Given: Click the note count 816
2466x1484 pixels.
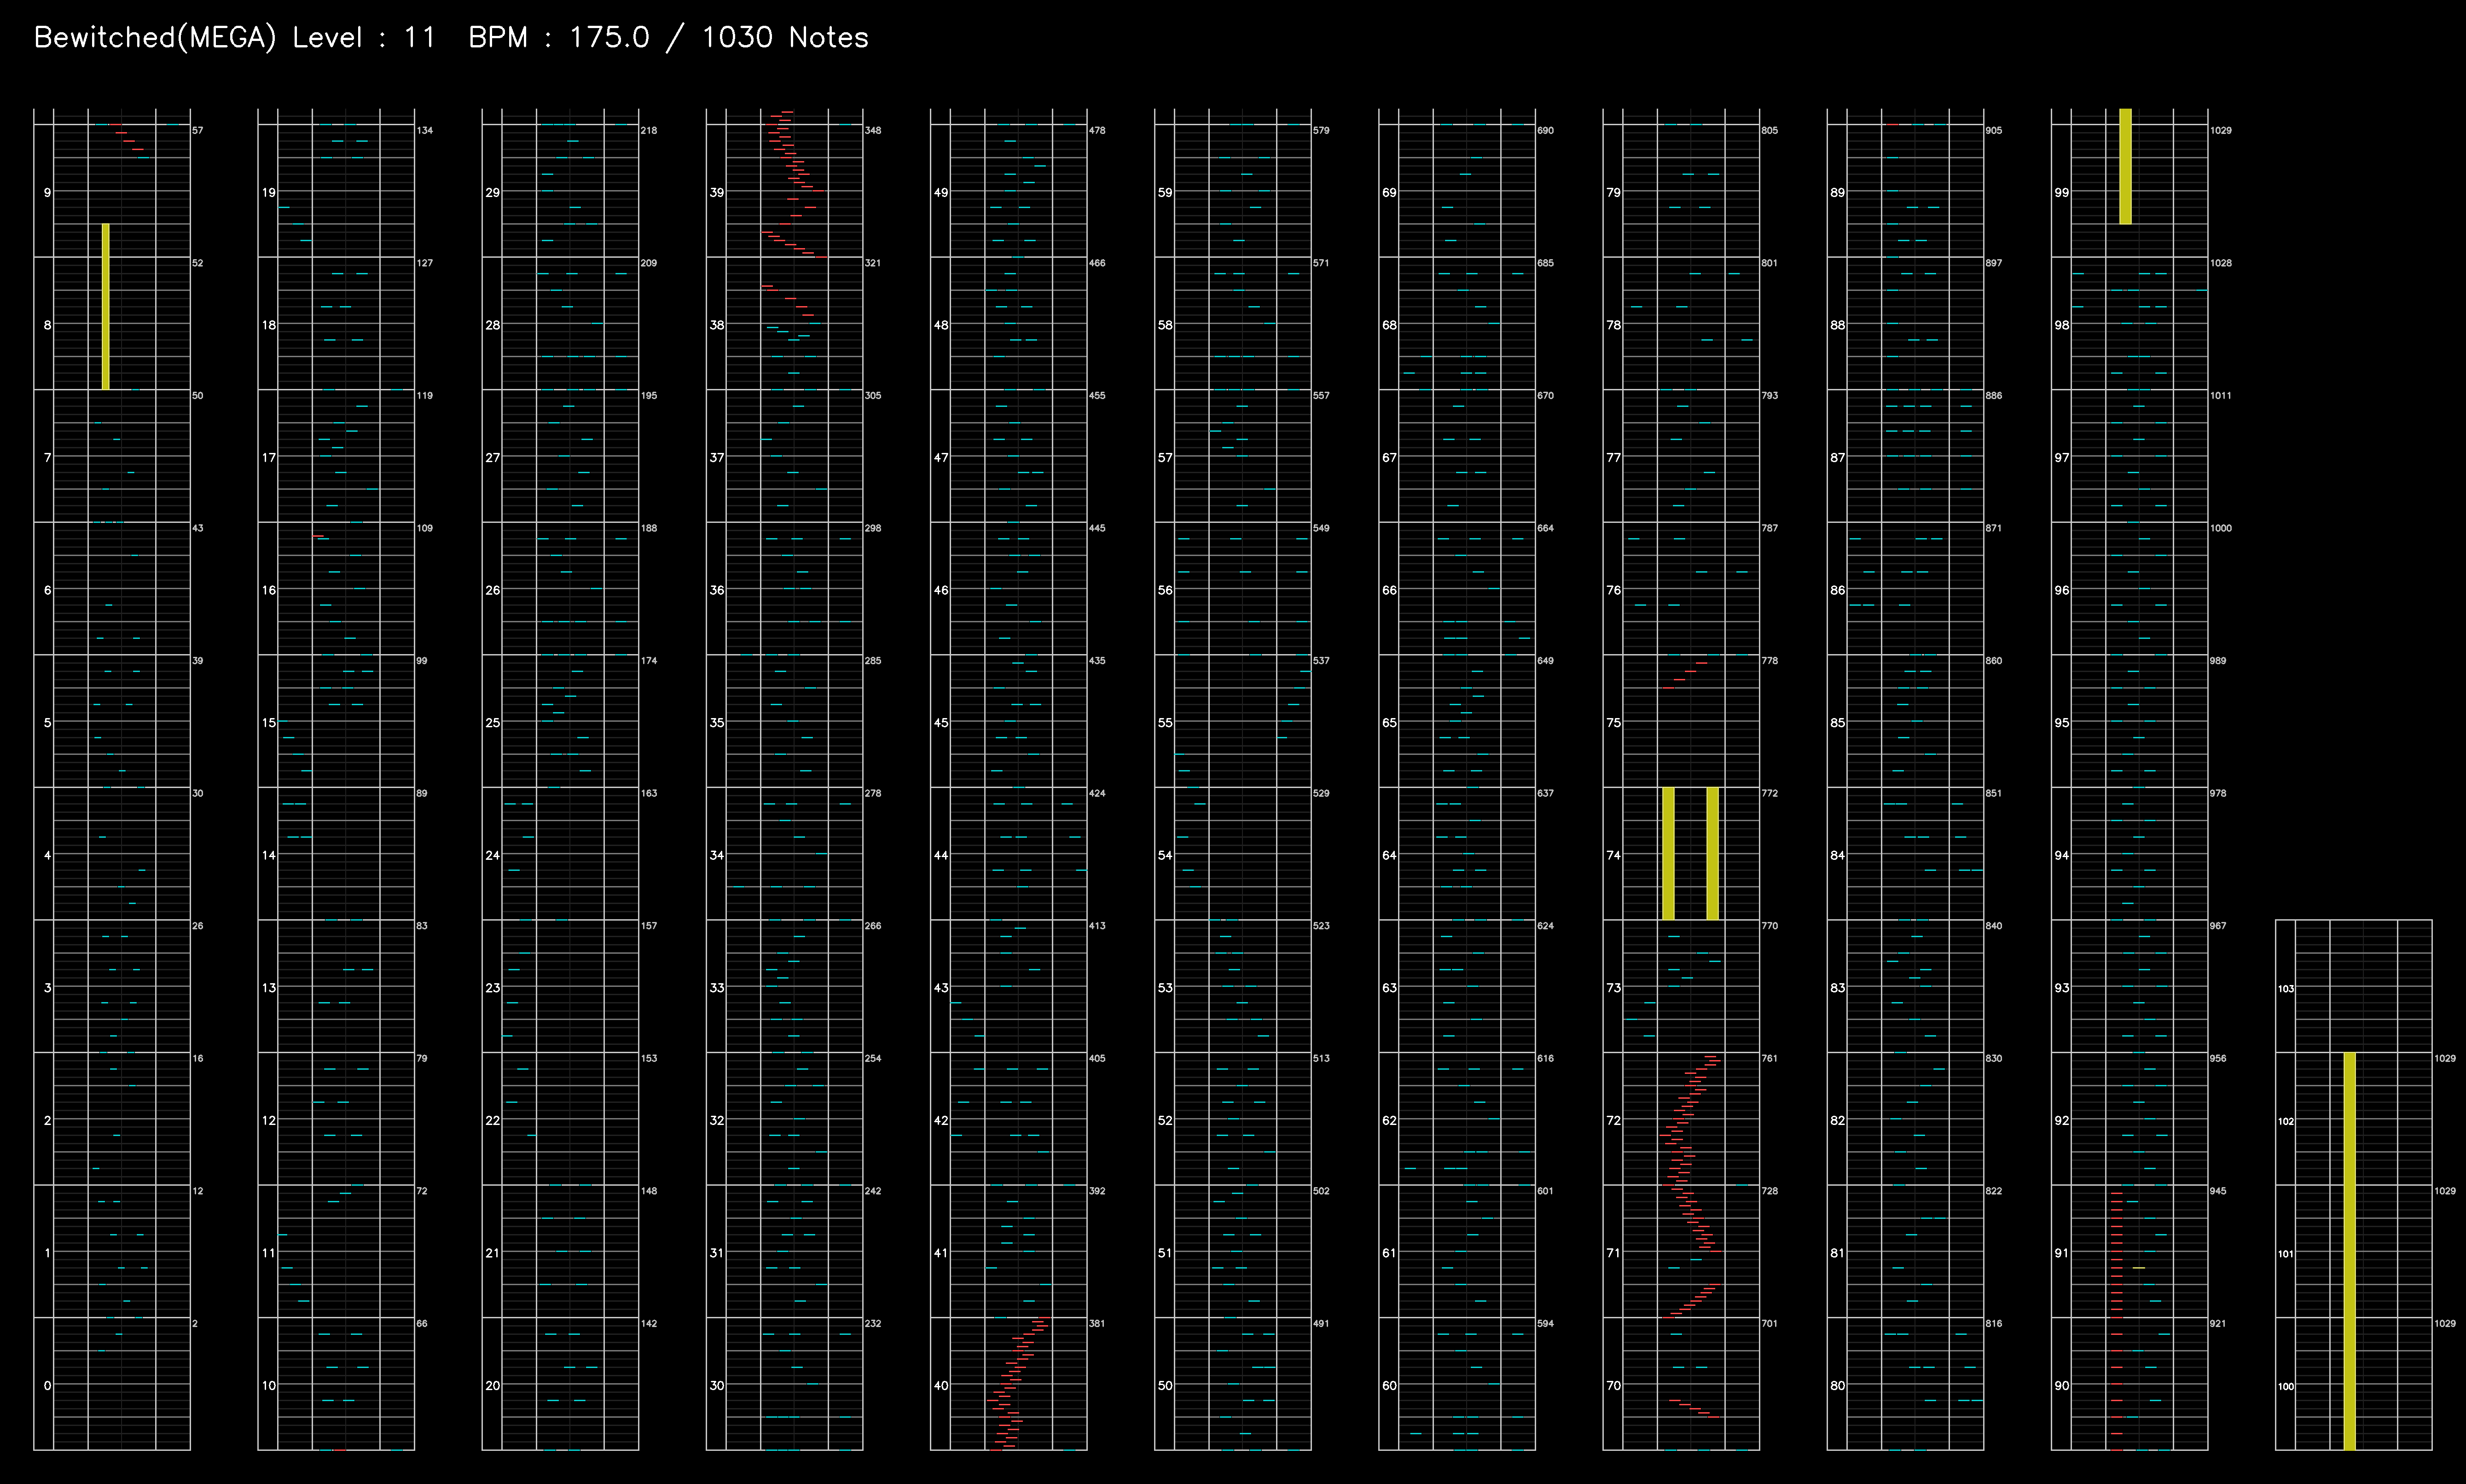Looking at the screenshot, I should [x=1994, y=1323].
